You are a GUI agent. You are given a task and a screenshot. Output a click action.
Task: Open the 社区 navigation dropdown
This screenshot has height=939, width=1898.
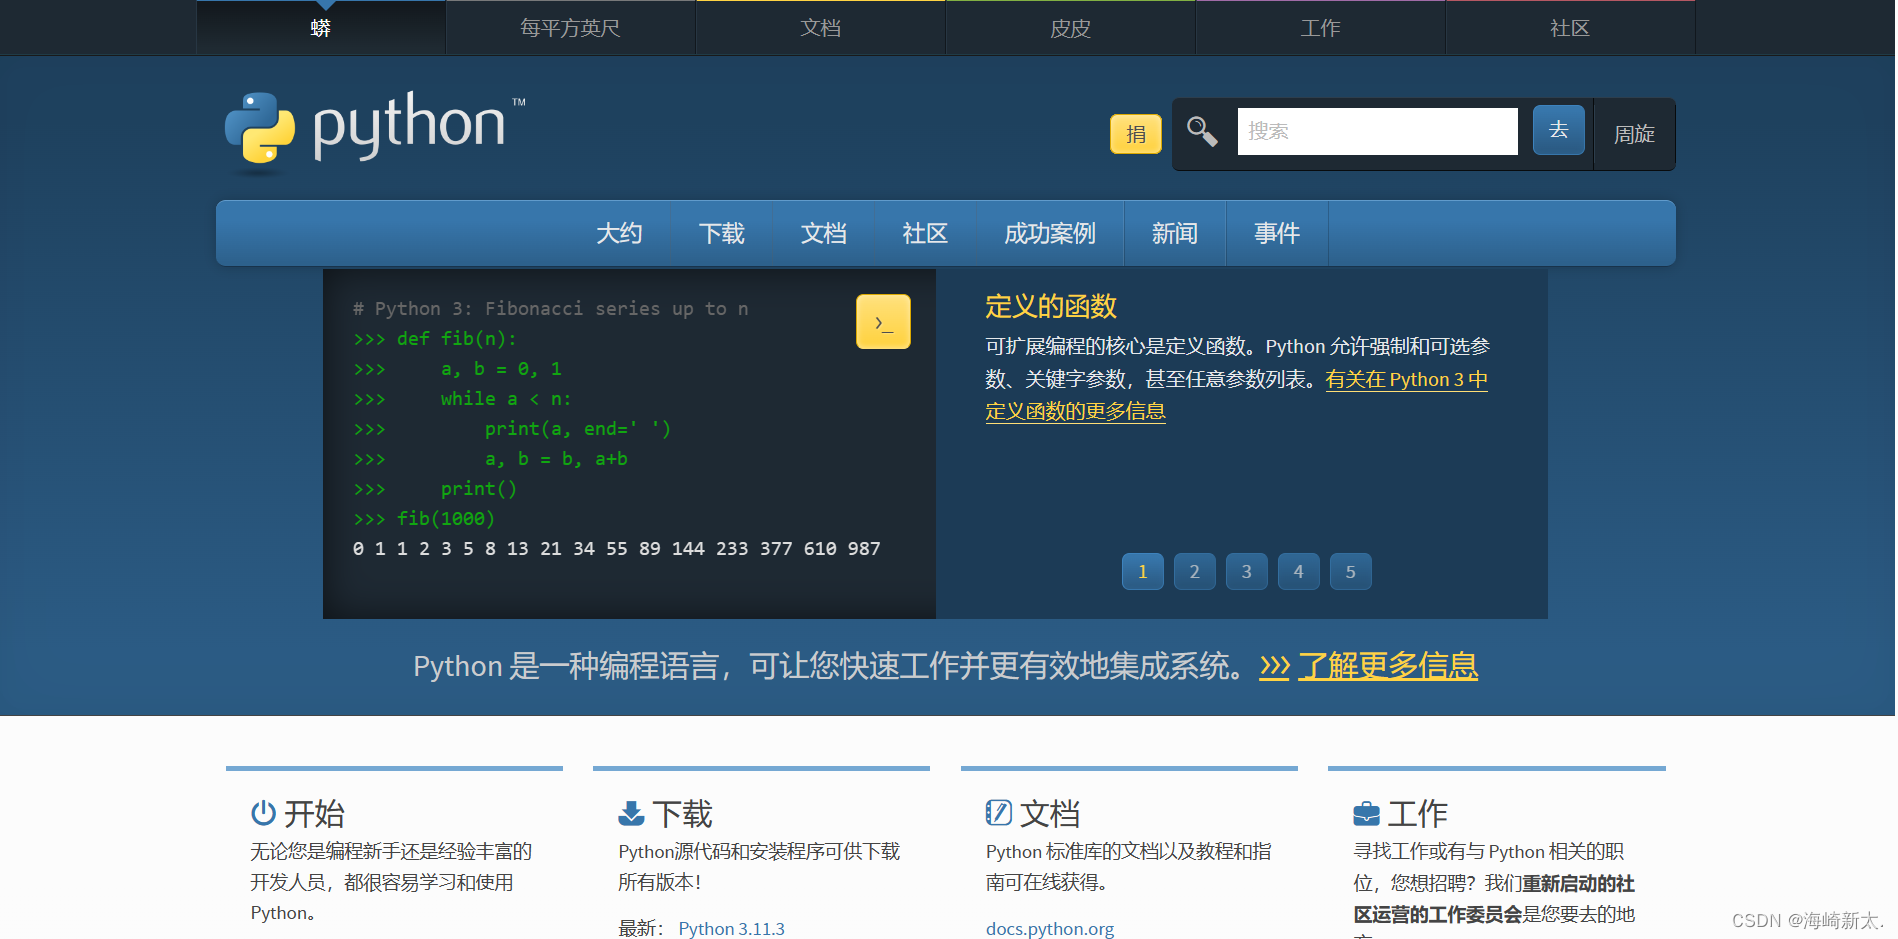coord(925,233)
